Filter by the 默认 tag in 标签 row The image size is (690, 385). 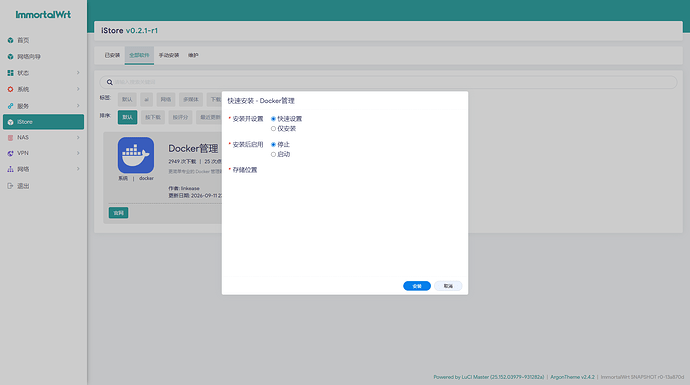(127, 99)
